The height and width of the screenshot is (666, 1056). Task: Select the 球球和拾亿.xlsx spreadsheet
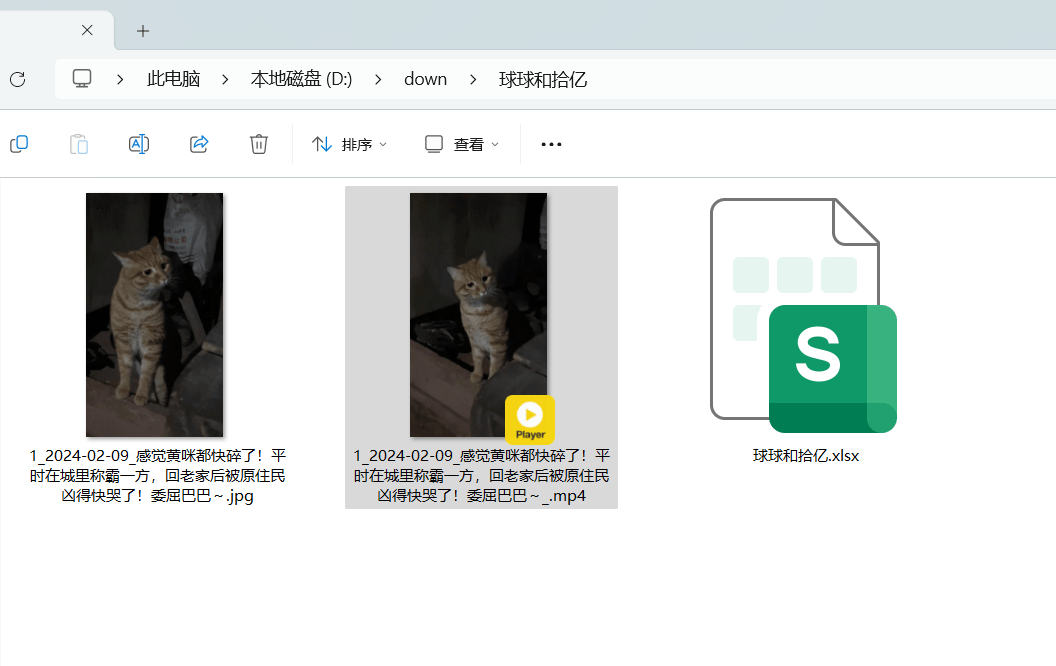click(804, 315)
